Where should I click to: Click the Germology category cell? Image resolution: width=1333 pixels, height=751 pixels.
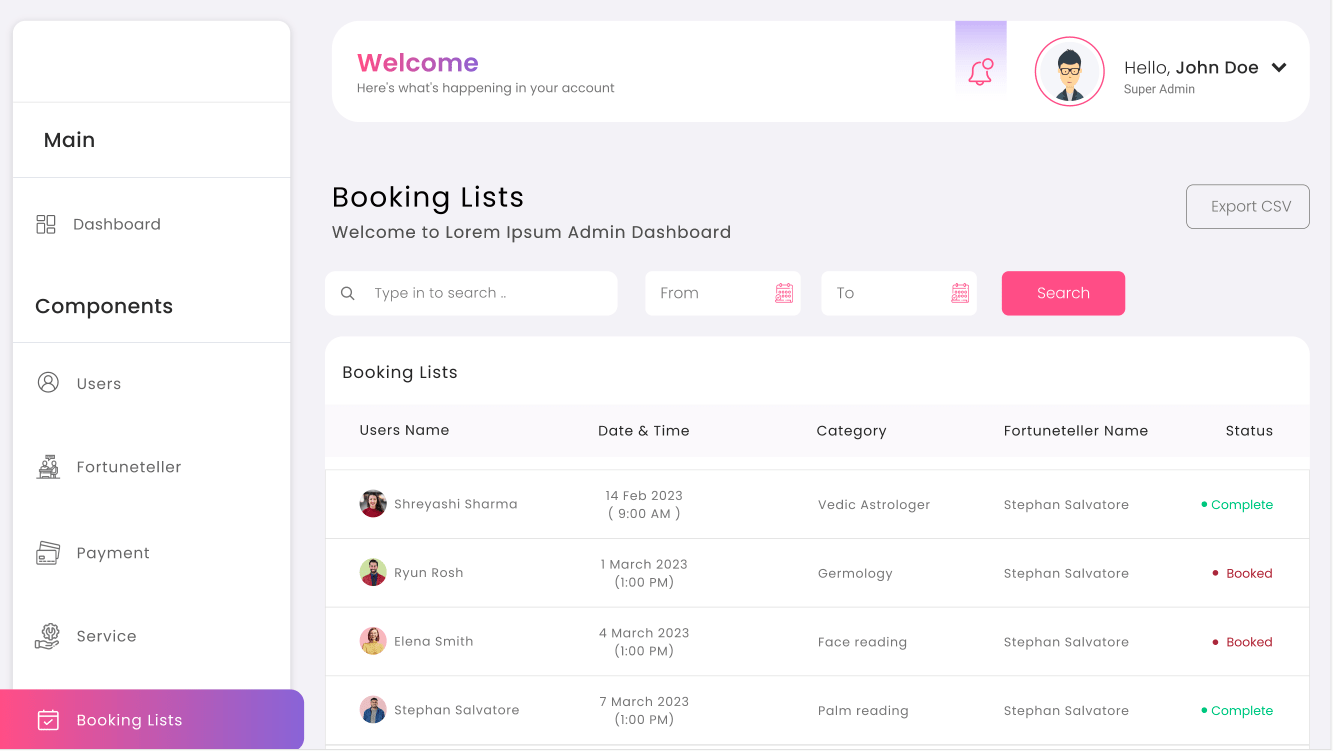(x=855, y=574)
